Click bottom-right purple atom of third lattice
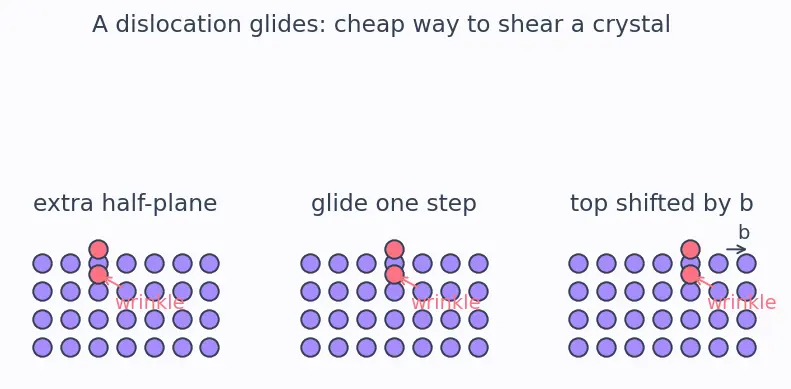The image size is (791, 389). pos(746,348)
